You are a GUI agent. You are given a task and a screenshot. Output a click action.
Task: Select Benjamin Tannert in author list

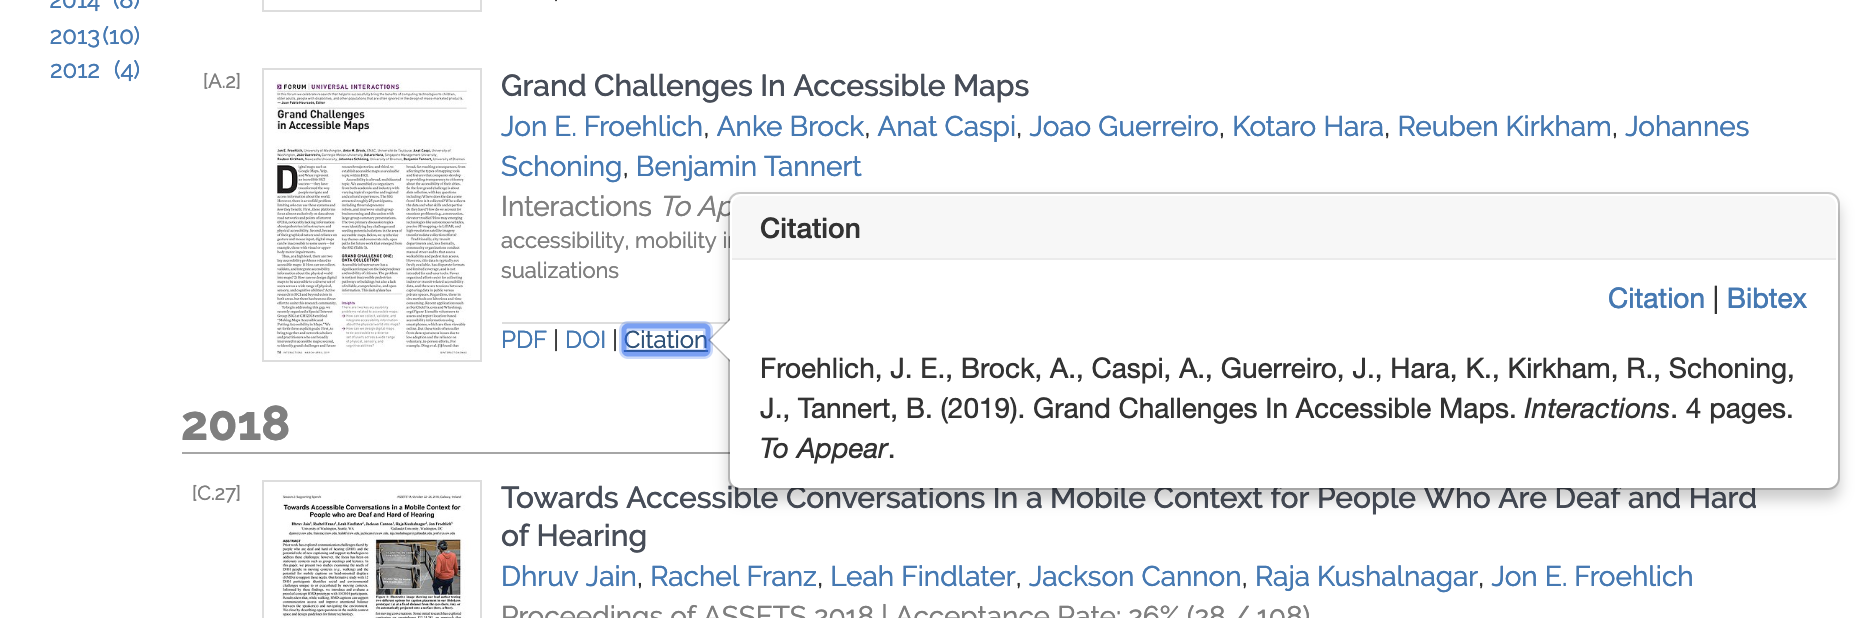click(x=746, y=166)
